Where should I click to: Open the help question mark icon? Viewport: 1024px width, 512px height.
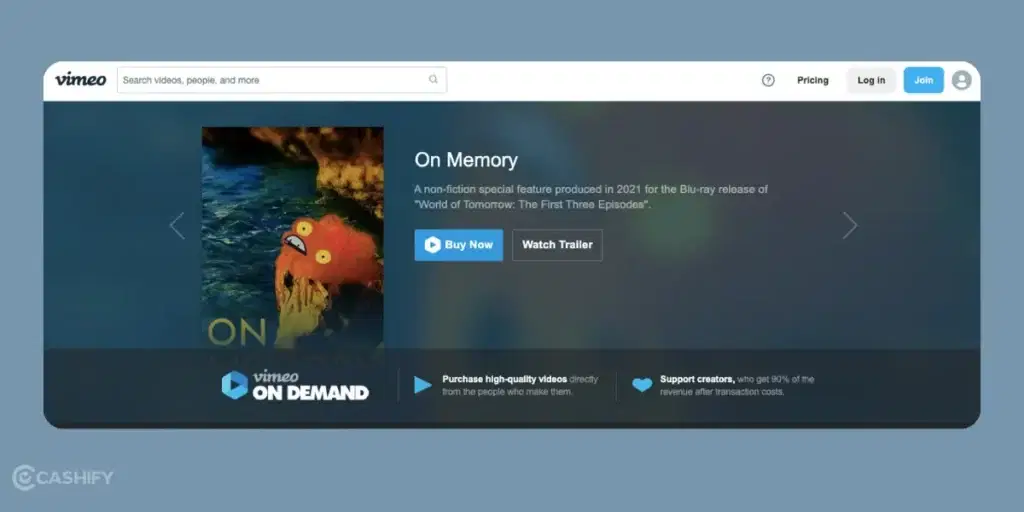[x=768, y=80]
